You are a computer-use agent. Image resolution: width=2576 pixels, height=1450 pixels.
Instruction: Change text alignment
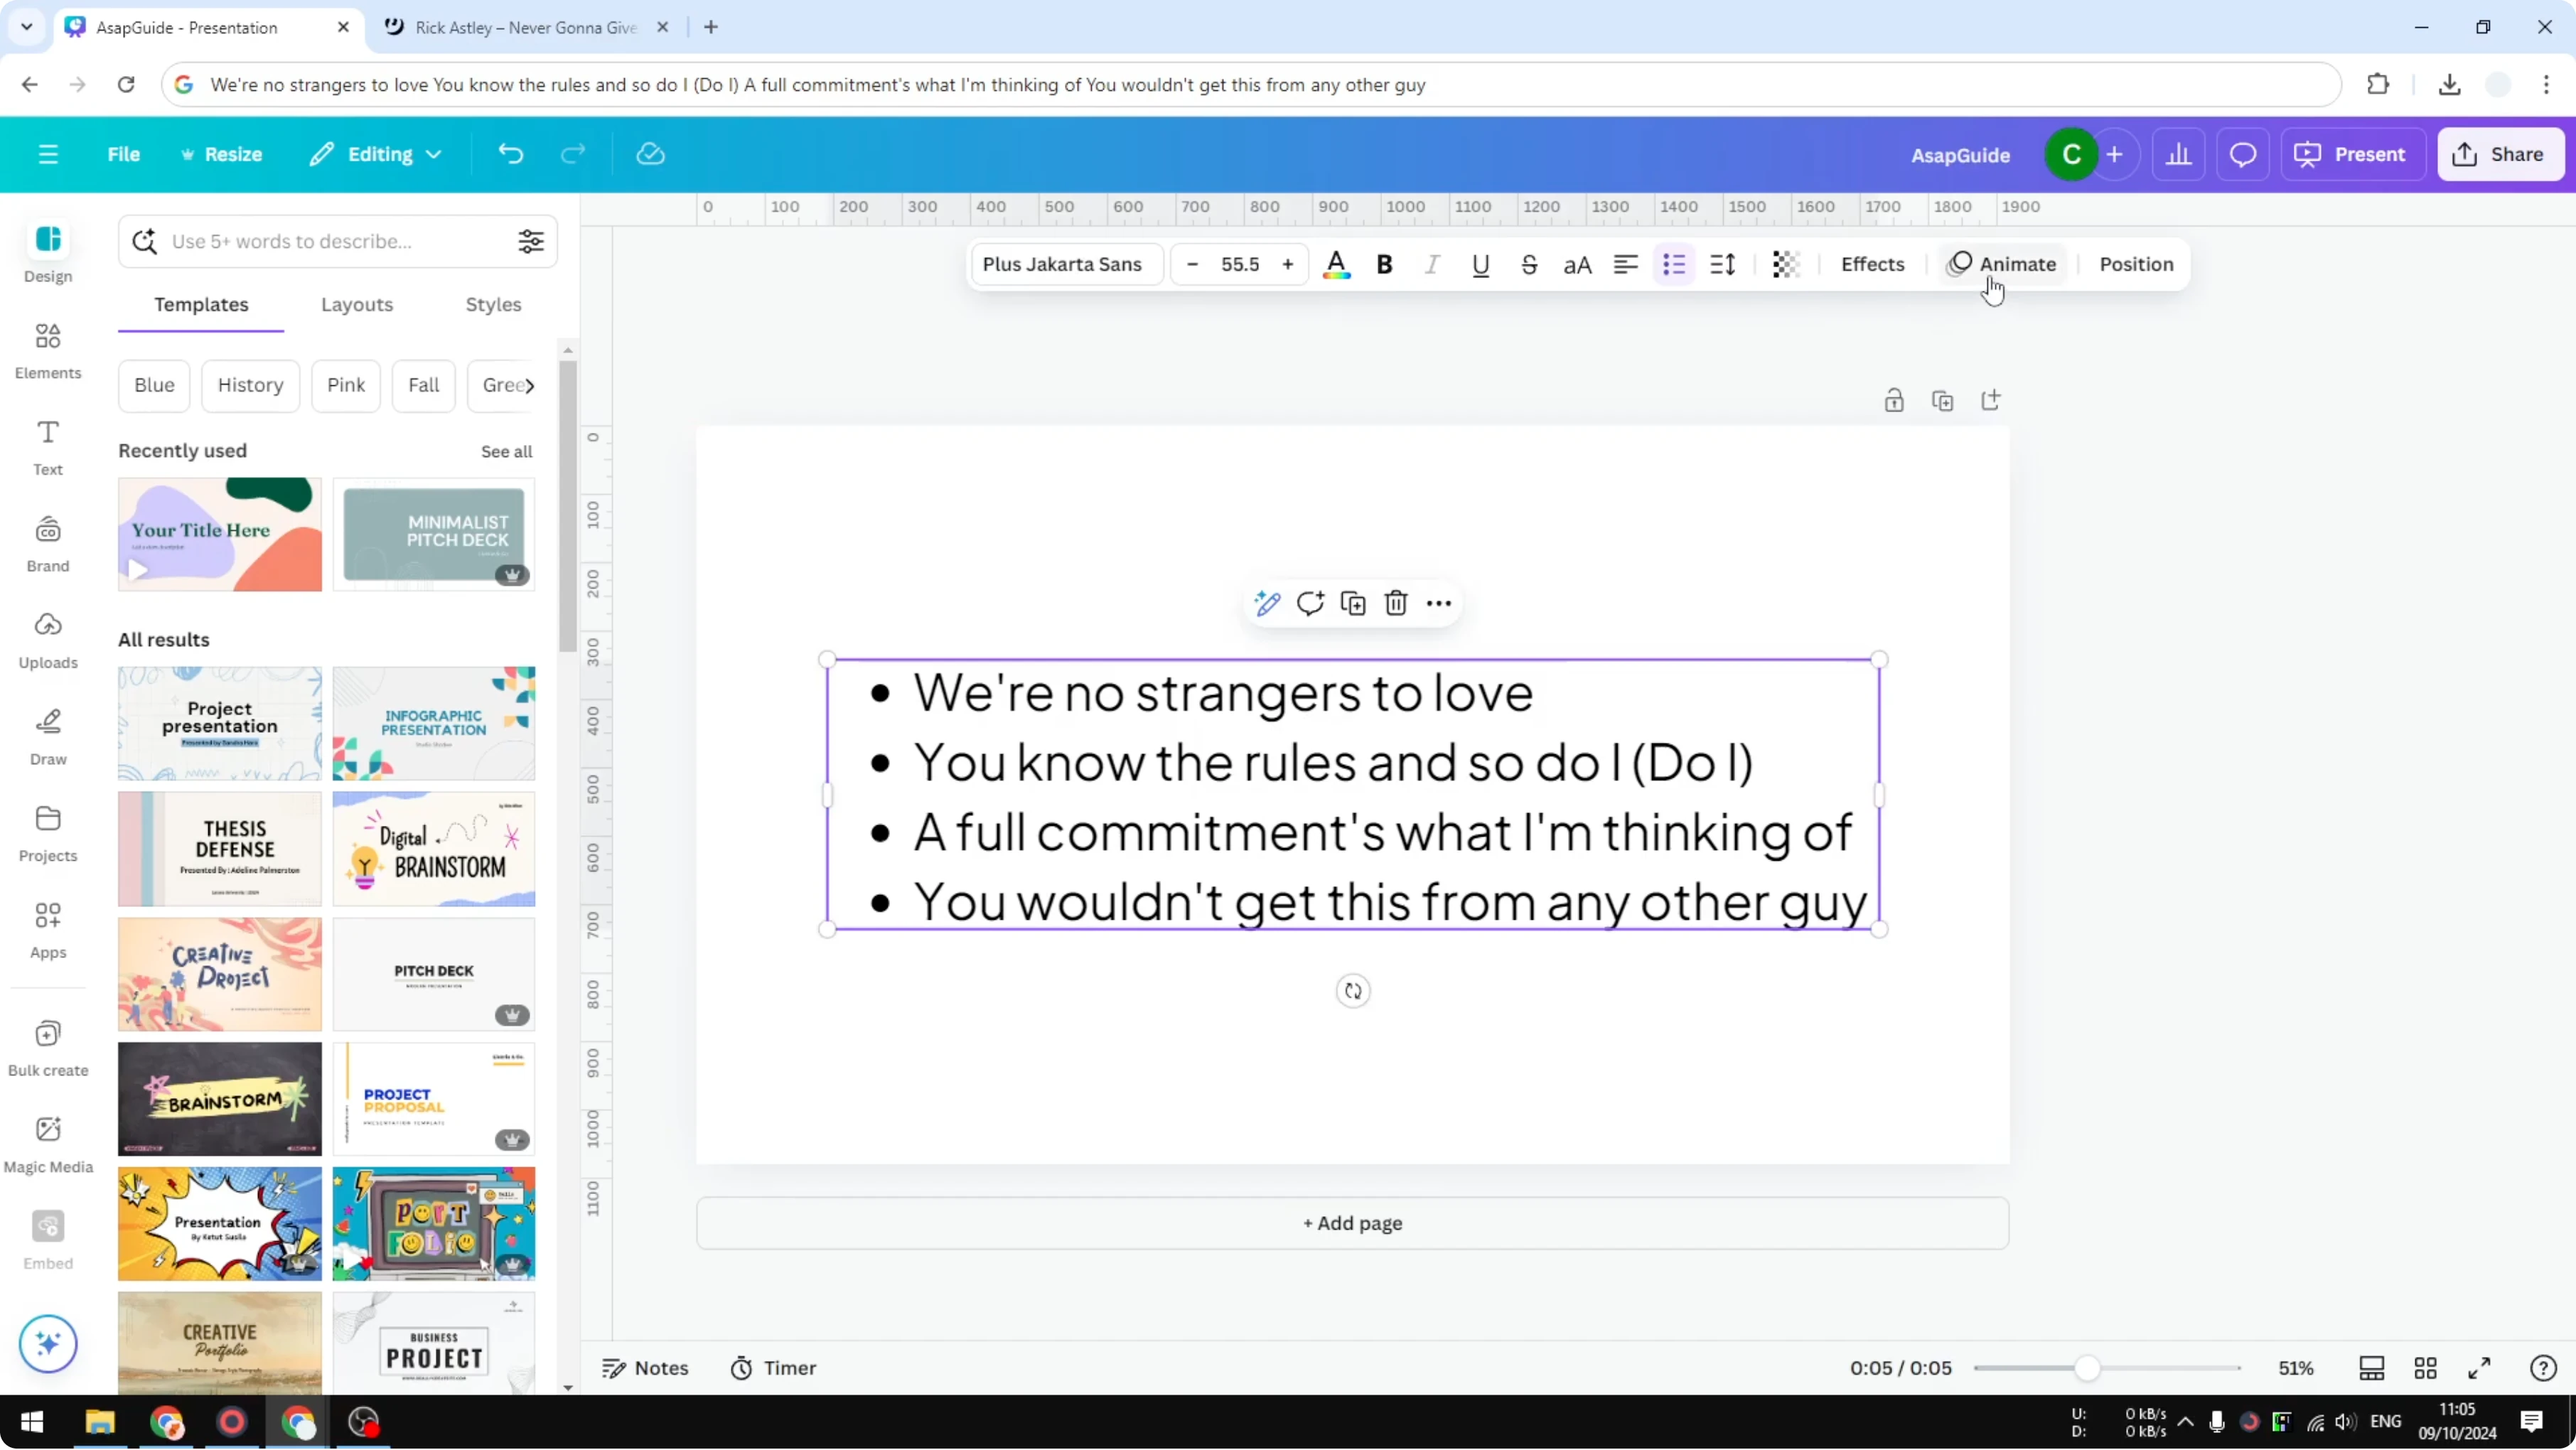coord(1626,264)
